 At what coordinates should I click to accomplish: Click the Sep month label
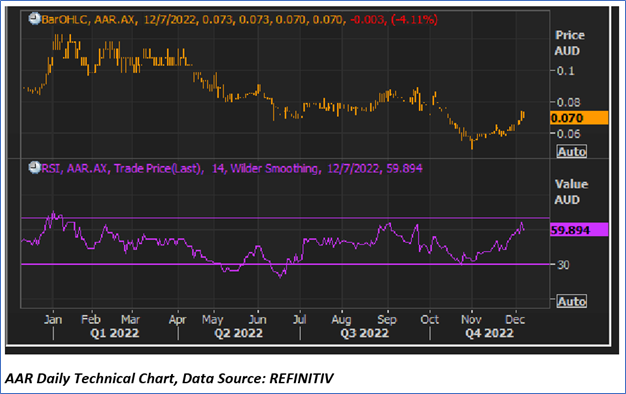tap(387, 319)
